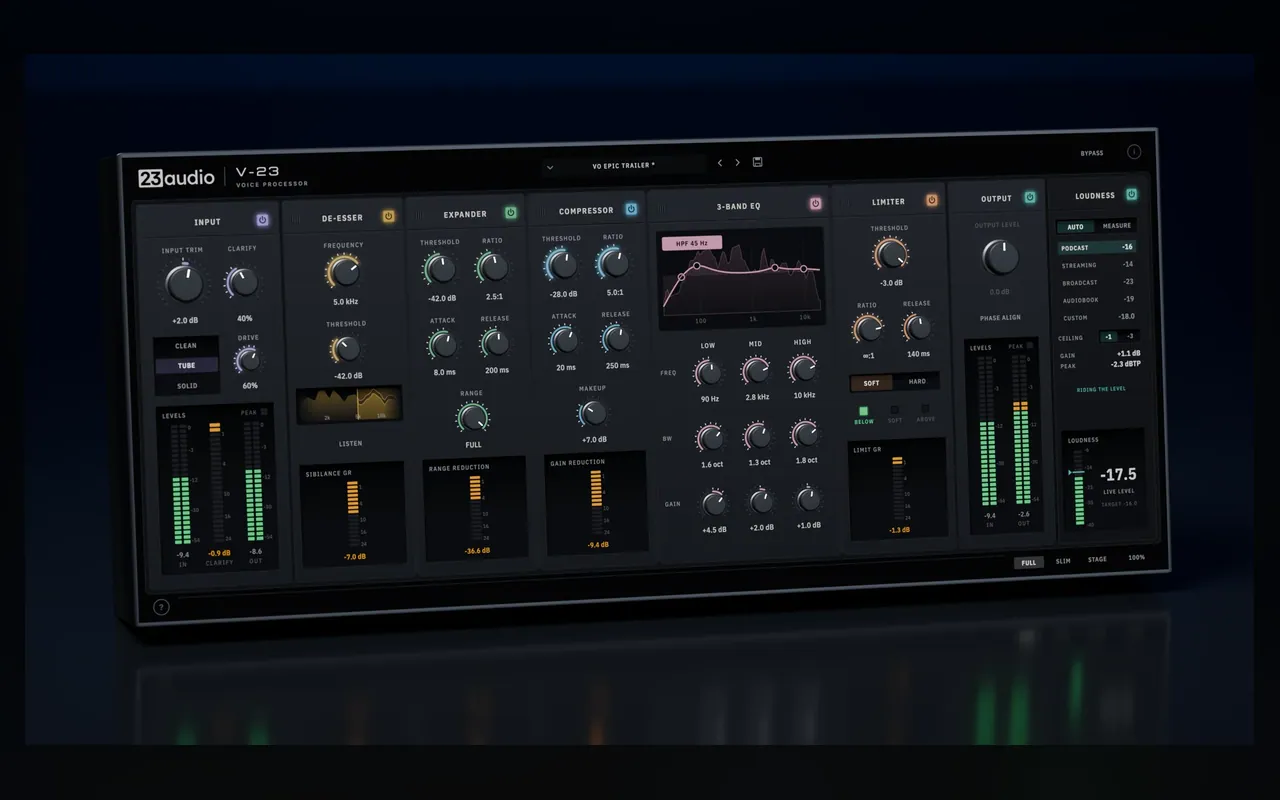Toggle the Output power button

(x=1030, y=197)
